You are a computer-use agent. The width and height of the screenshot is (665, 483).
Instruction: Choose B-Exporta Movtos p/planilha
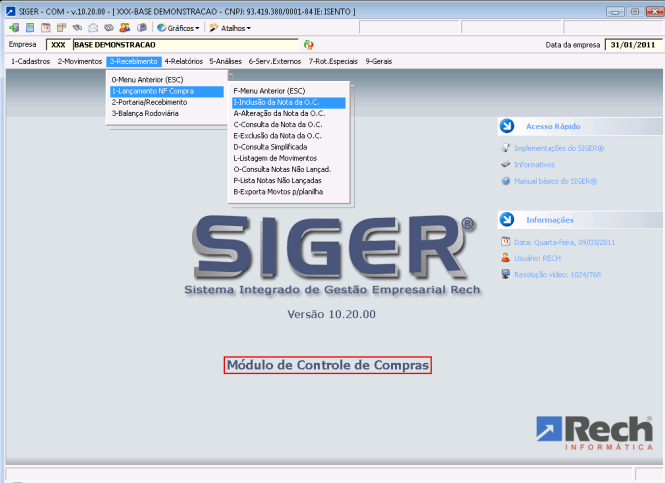[289, 192]
